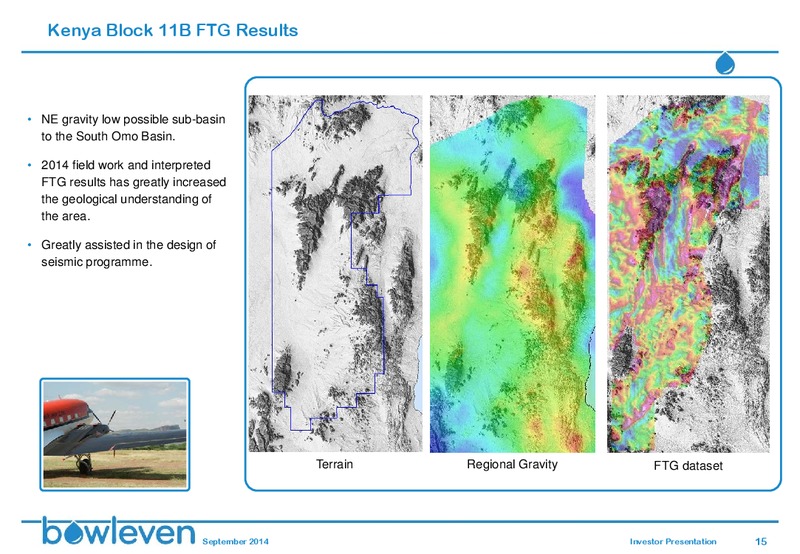
Task: Click the 'NE gravity low possible sub-basin' bullet
Action: [x=133, y=128]
